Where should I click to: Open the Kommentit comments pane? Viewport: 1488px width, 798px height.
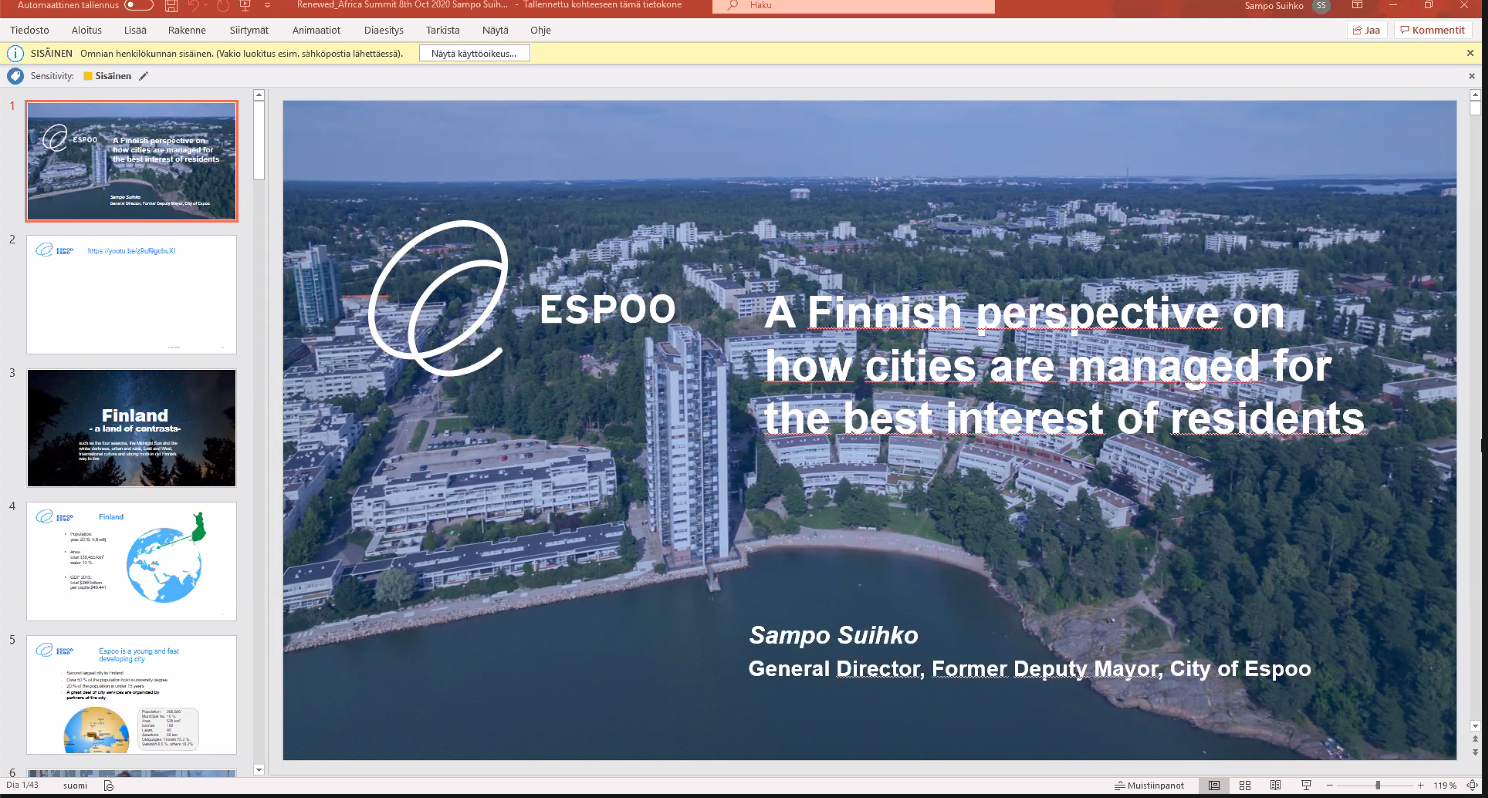point(1432,30)
